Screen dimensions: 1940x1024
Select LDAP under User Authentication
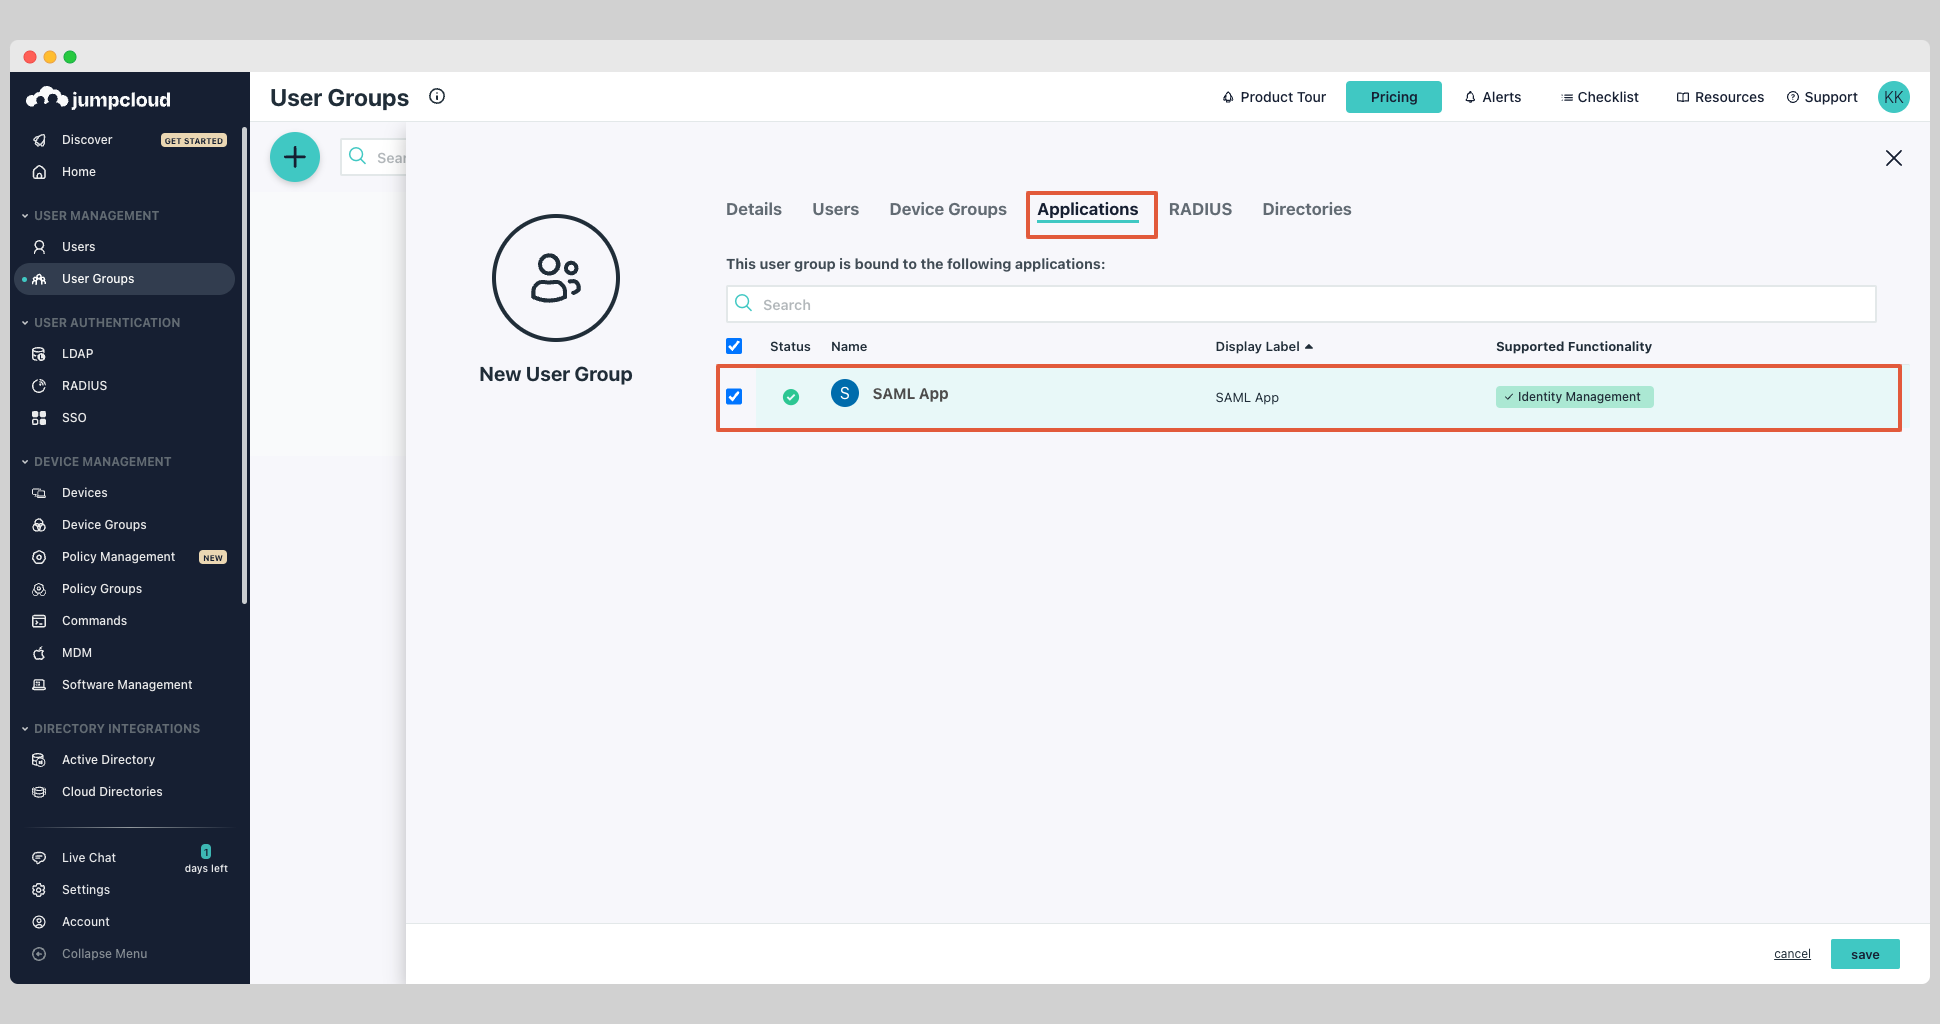pyautogui.click(x=75, y=353)
